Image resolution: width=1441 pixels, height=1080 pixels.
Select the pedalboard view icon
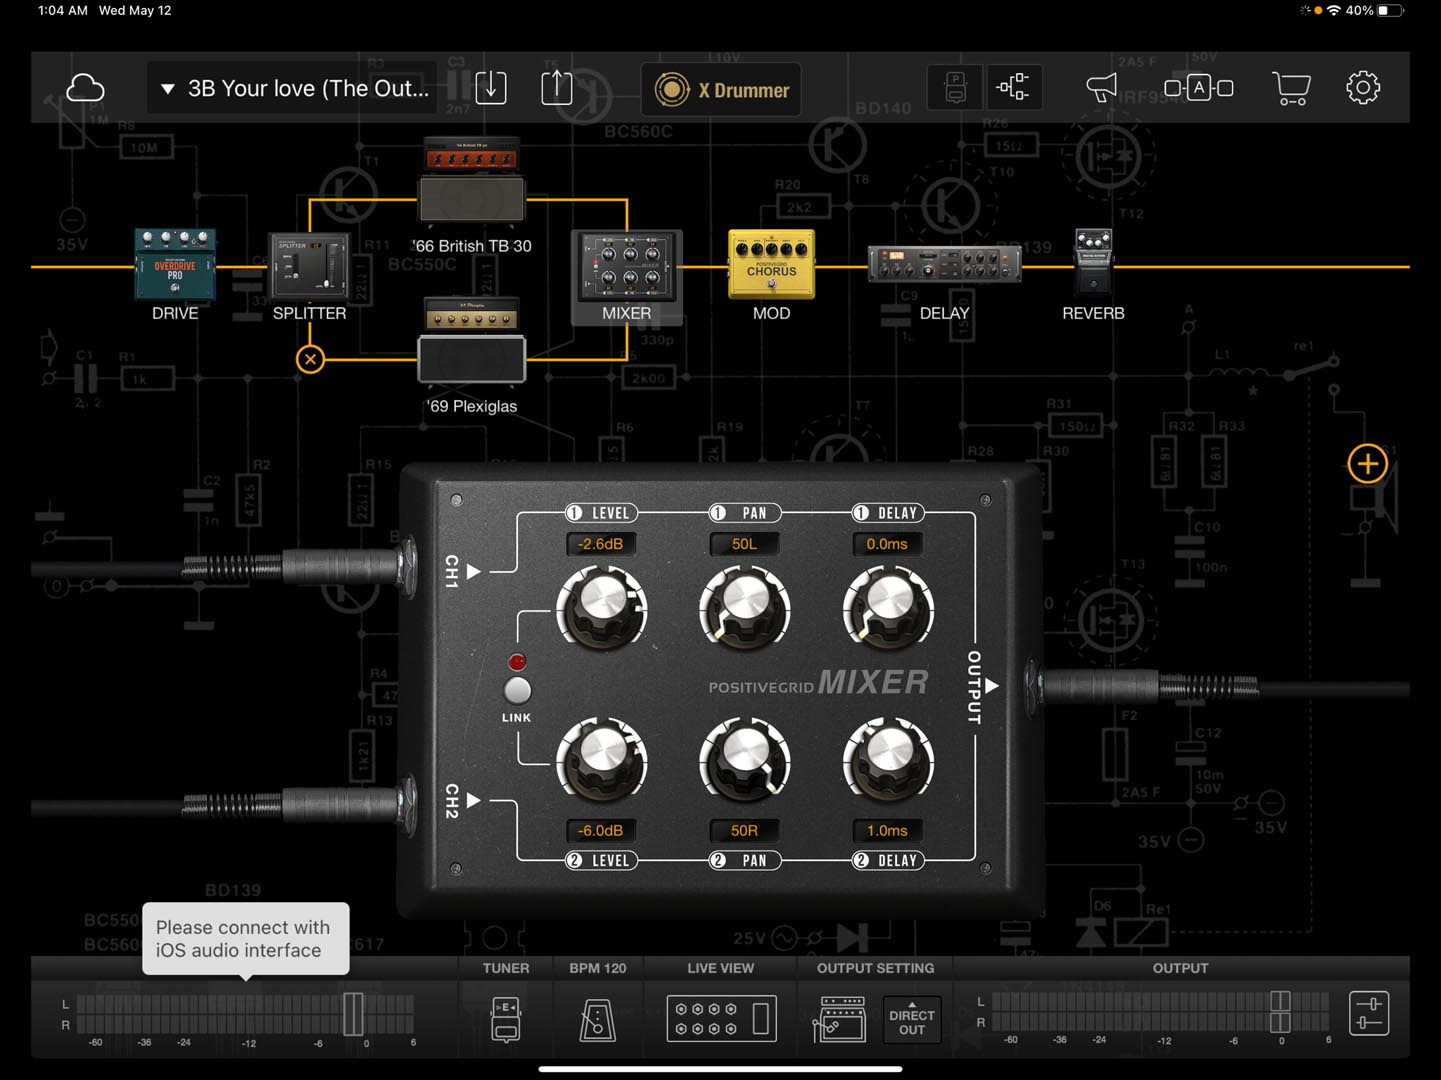(955, 88)
